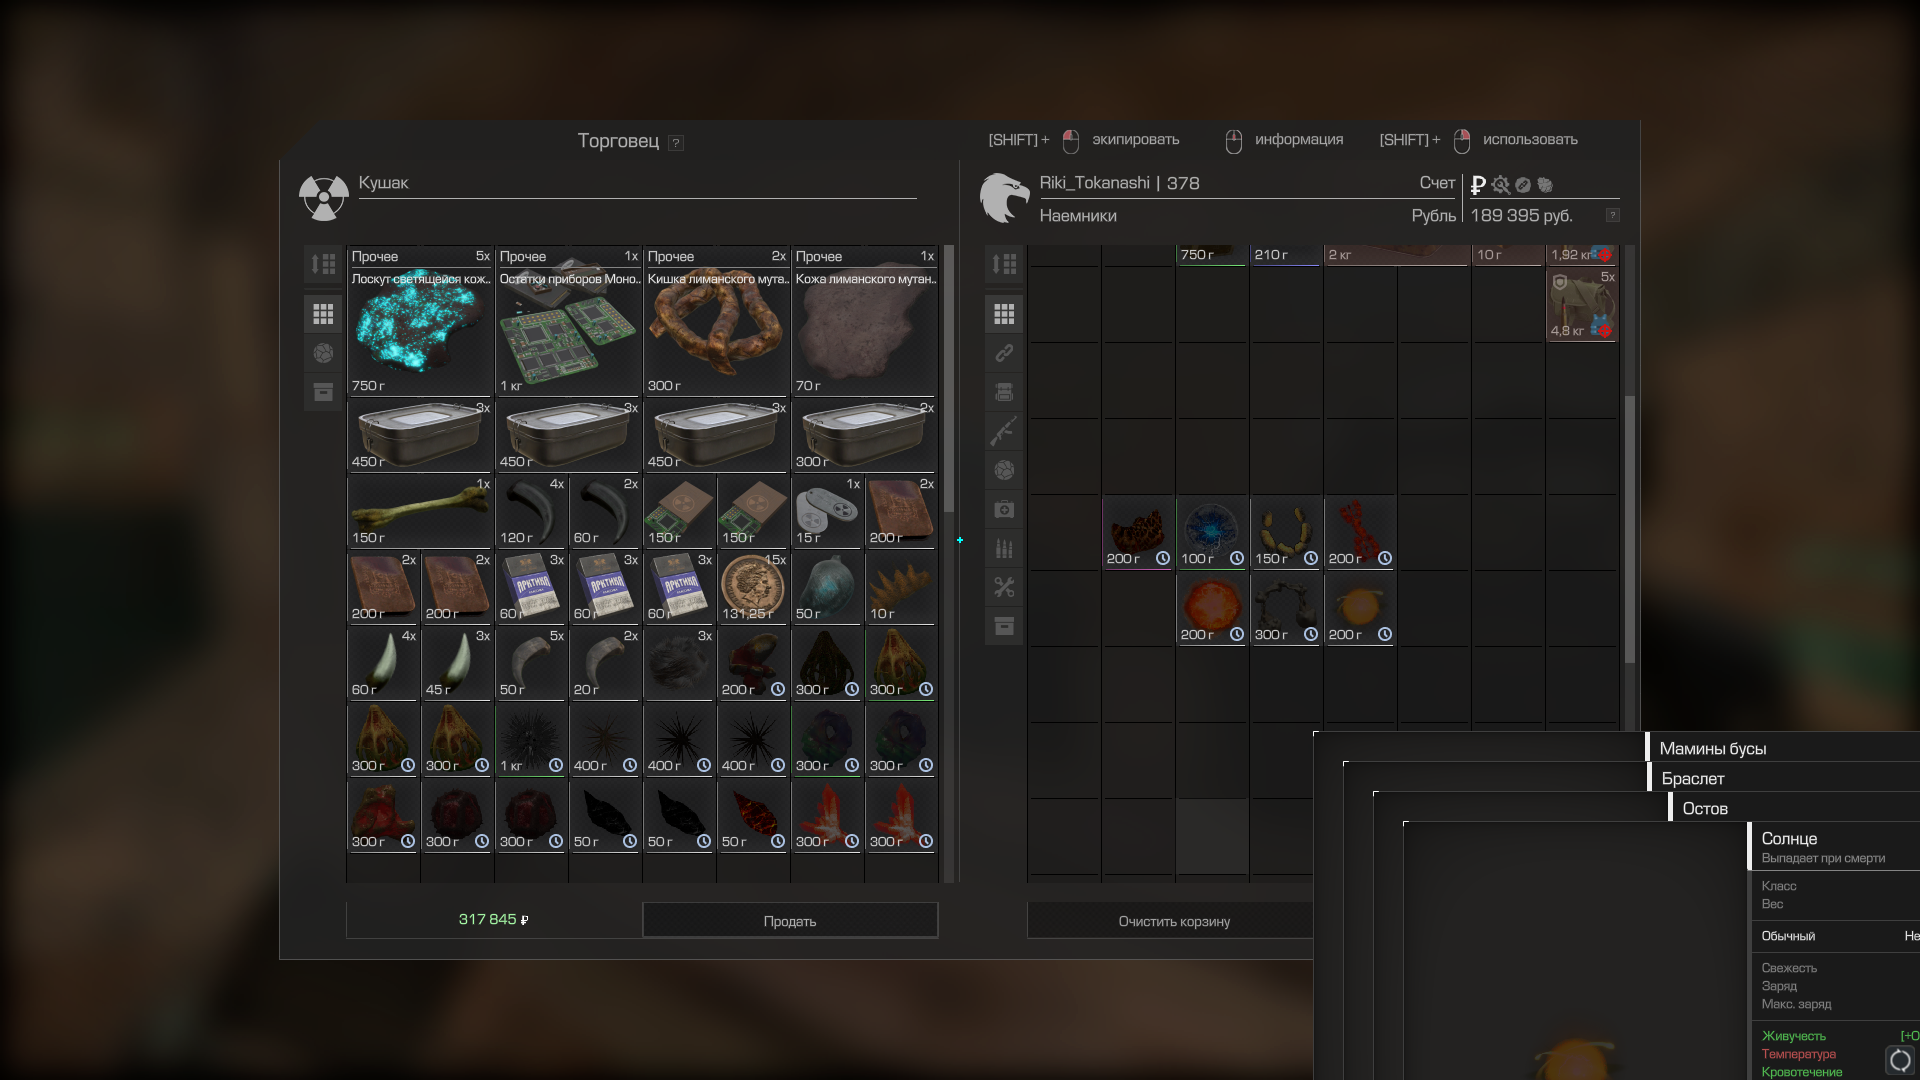The image size is (1920, 1080).
Task: Filter inventory by tools wrench icon
Action: (x=1004, y=587)
